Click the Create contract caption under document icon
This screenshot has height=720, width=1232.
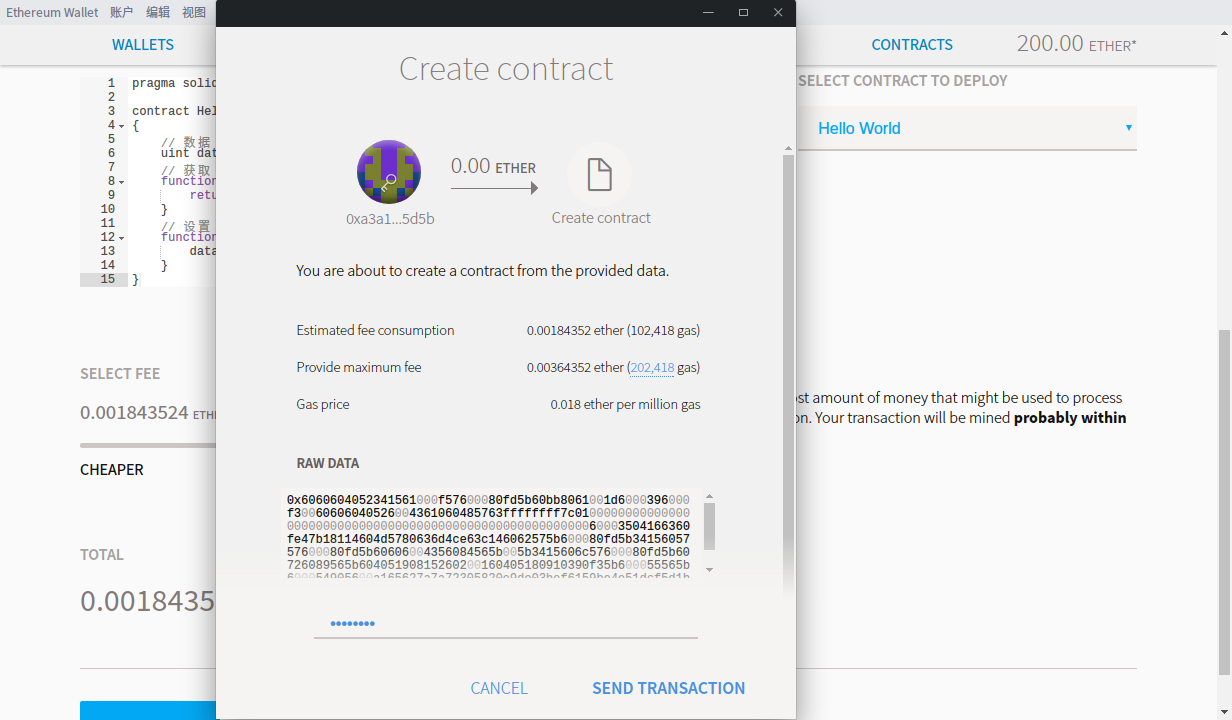click(x=601, y=218)
